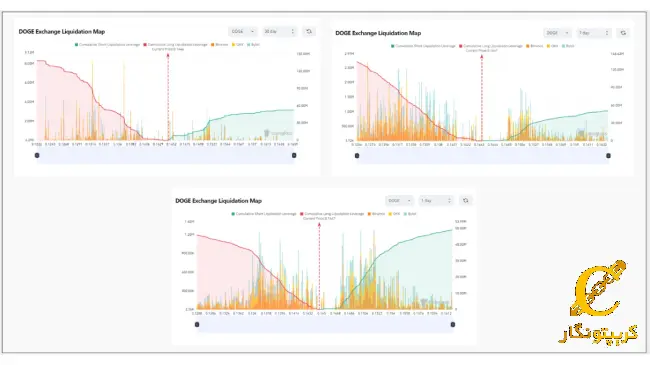The image size is (650, 365).
Task: Click refresh icon on 7 day liquidation map
Action: [623, 33]
